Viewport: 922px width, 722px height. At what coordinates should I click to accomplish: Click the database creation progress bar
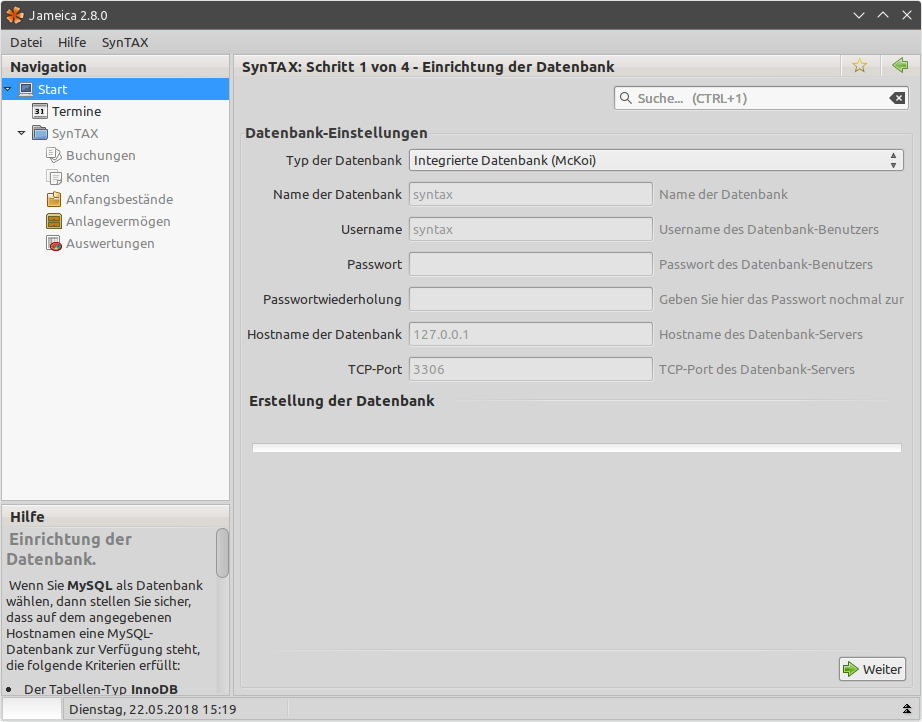pyautogui.click(x=577, y=448)
